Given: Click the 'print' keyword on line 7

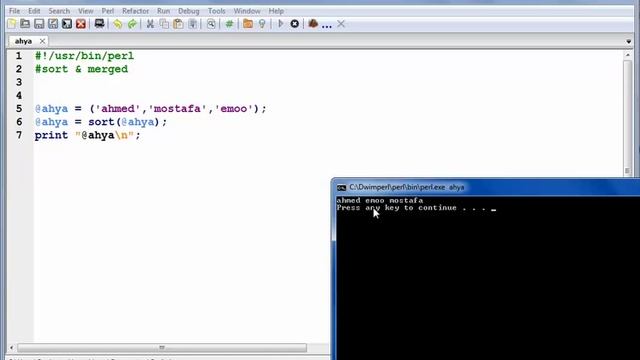Looking at the screenshot, I should [x=51, y=135].
